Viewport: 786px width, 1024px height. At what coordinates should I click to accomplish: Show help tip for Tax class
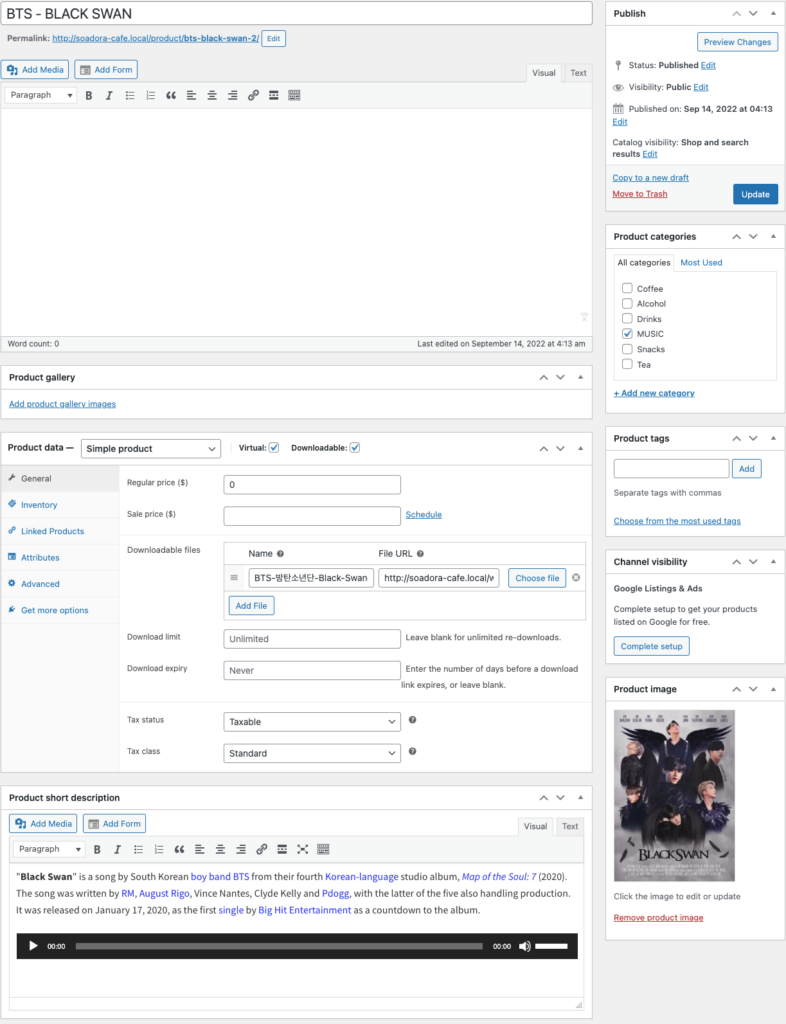(413, 751)
